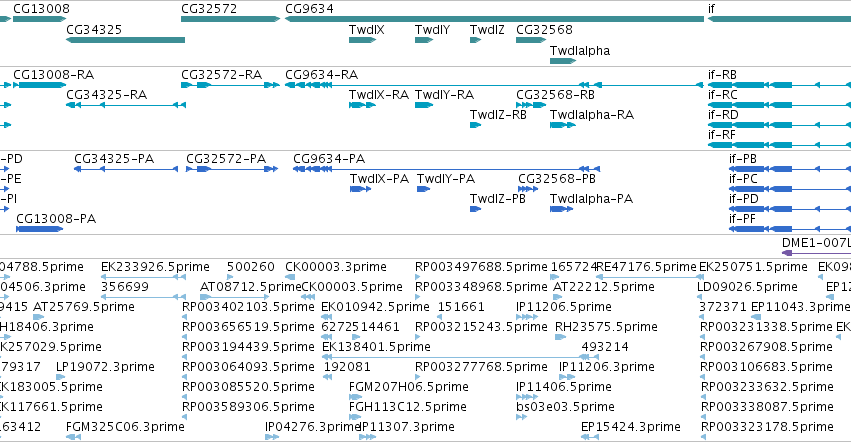Open transcript CG13008-RA
The image size is (851, 442).
[53, 75]
